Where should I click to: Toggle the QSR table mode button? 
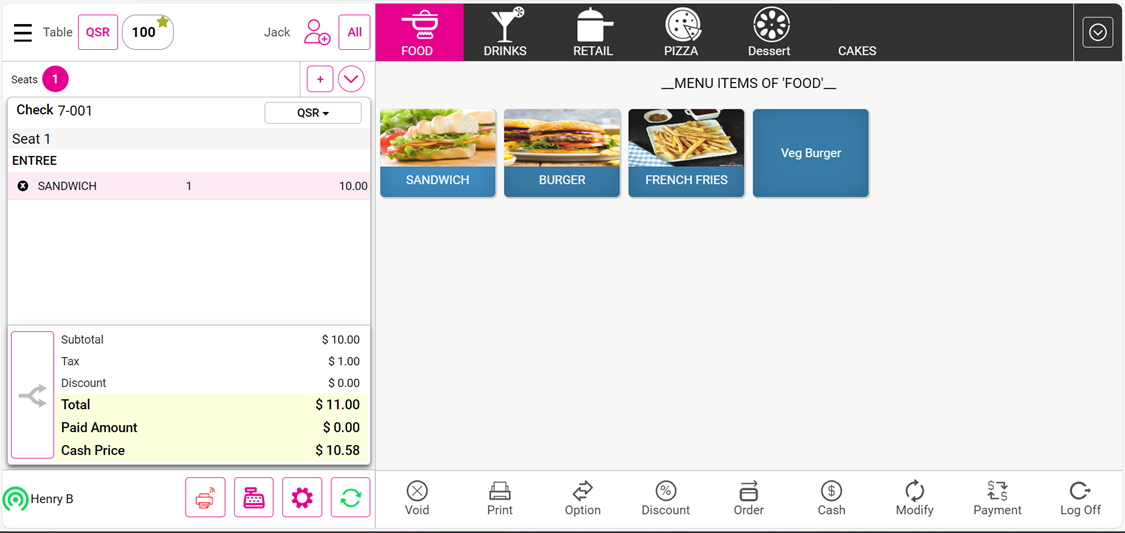(x=98, y=32)
